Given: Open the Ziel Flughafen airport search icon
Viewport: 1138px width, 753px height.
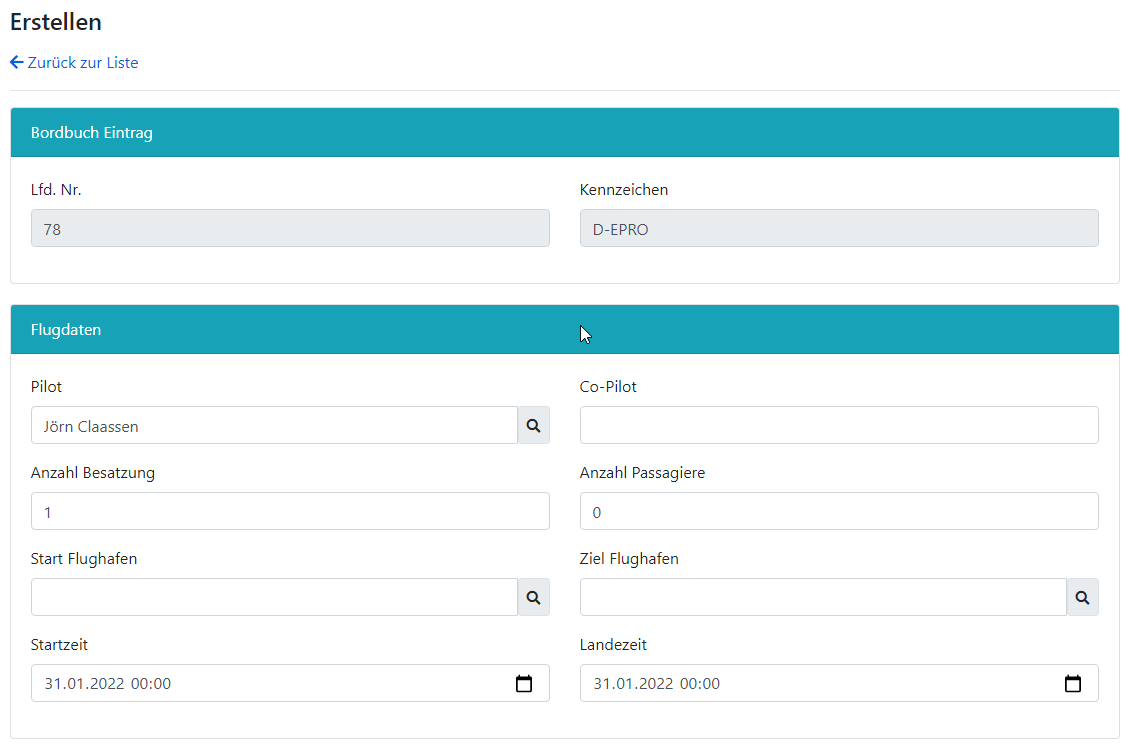Looking at the screenshot, I should 1082,598.
